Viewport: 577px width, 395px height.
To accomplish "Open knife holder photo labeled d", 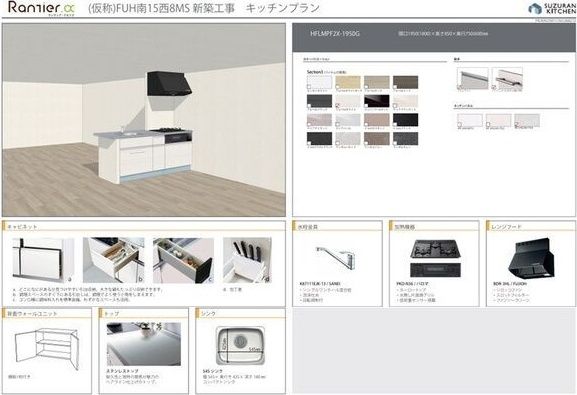I will 247,260.
